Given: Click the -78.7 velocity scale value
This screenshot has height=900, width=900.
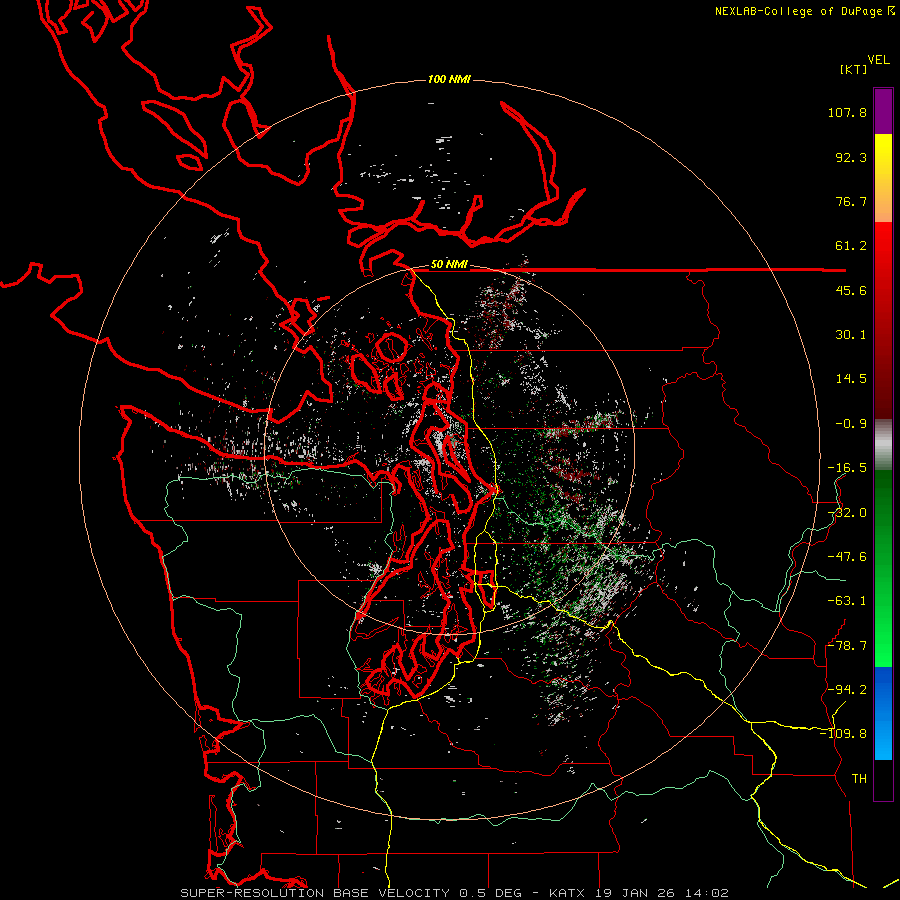Looking at the screenshot, I should click(x=847, y=646).
